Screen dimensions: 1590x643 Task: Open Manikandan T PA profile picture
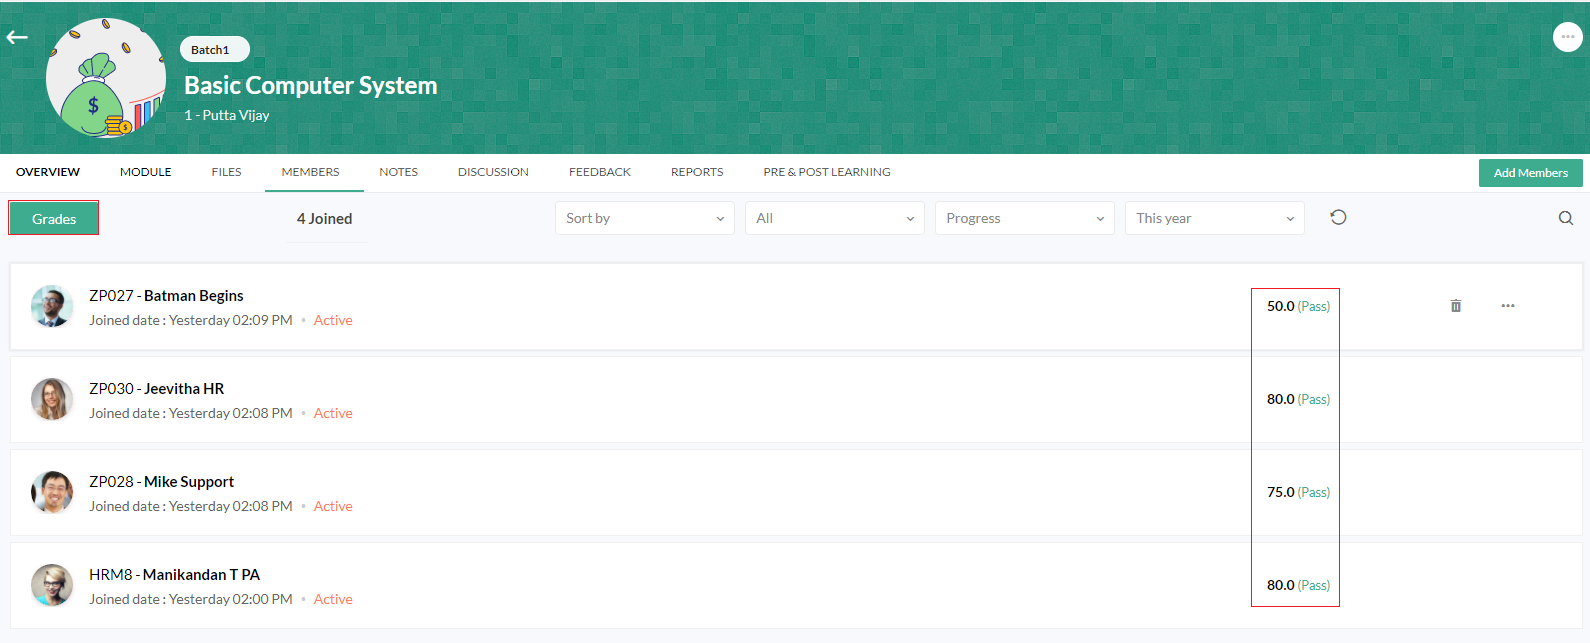point(52,586)
